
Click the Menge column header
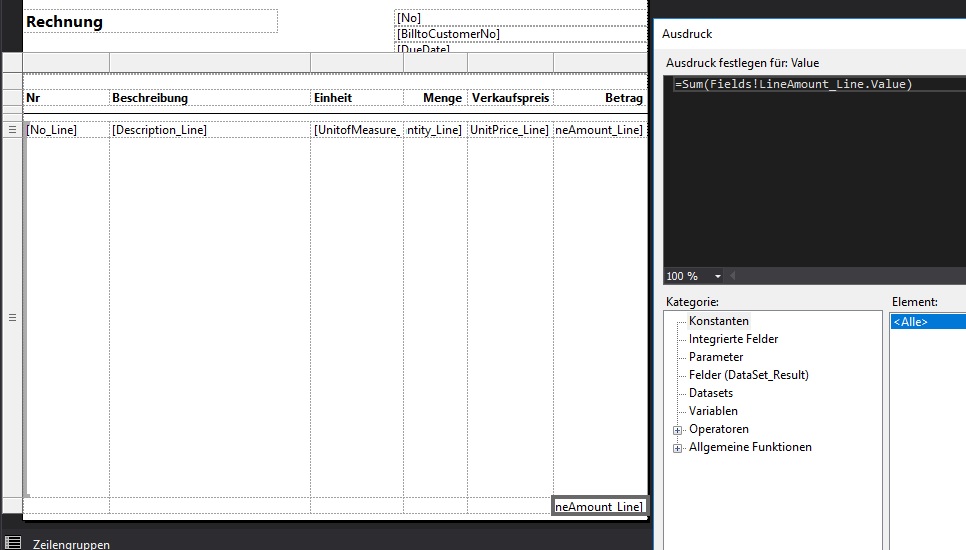click(x=436, y=98)
